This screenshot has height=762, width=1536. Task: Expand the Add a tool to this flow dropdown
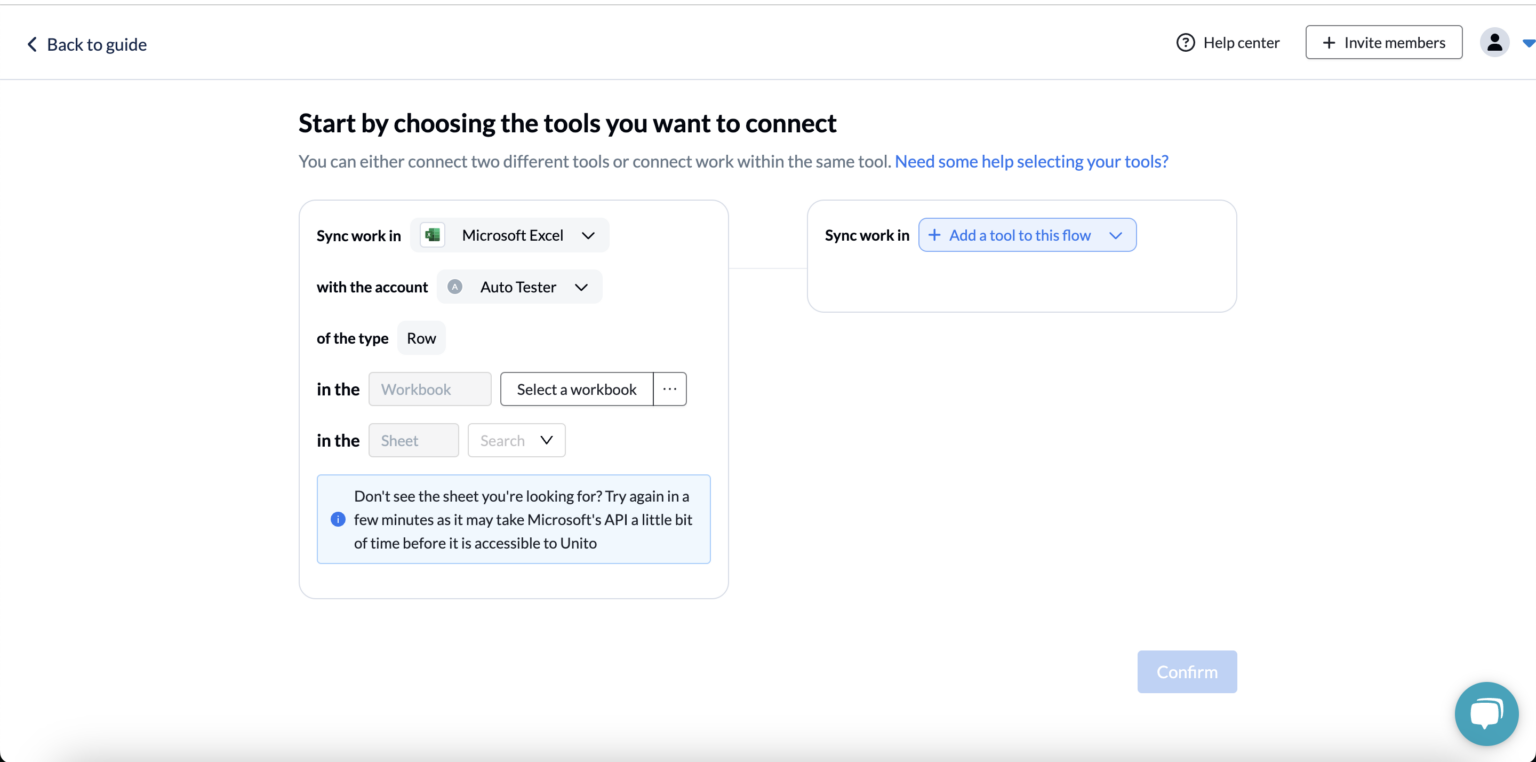coord(1115,234)
